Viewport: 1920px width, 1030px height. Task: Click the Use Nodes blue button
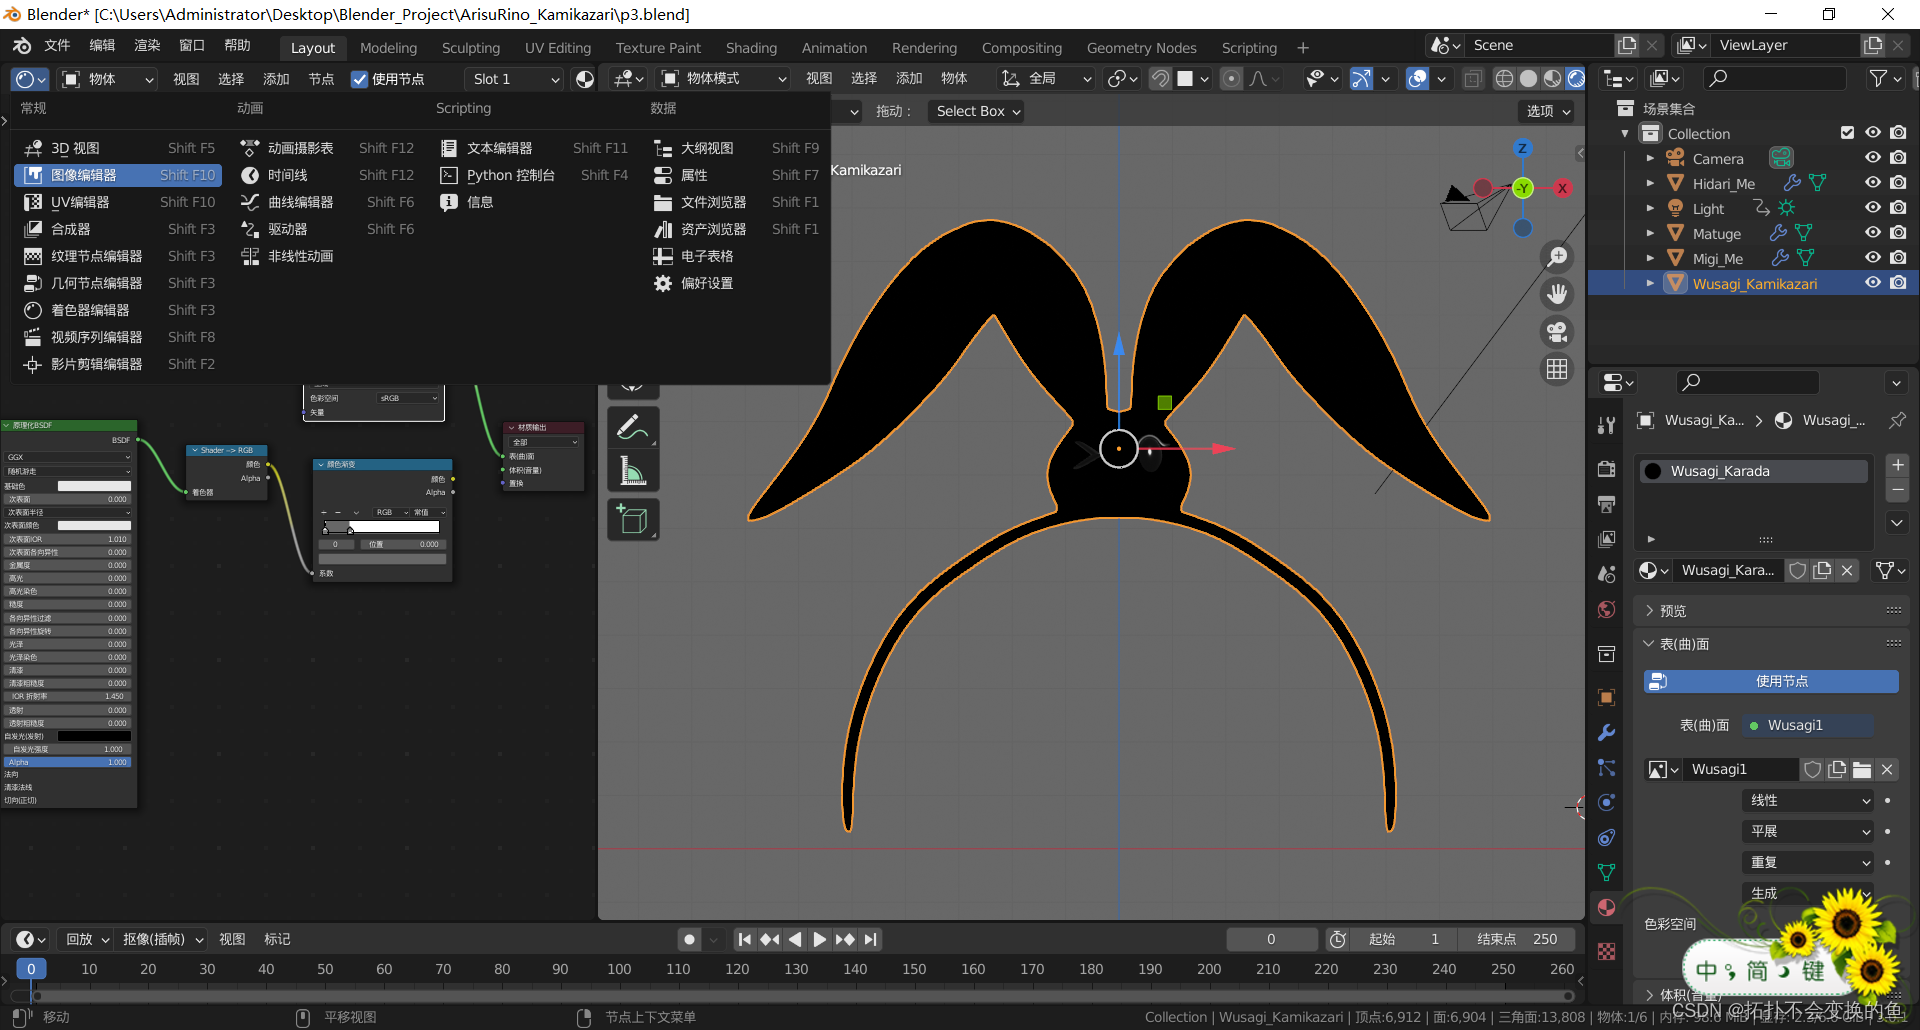1770,681
